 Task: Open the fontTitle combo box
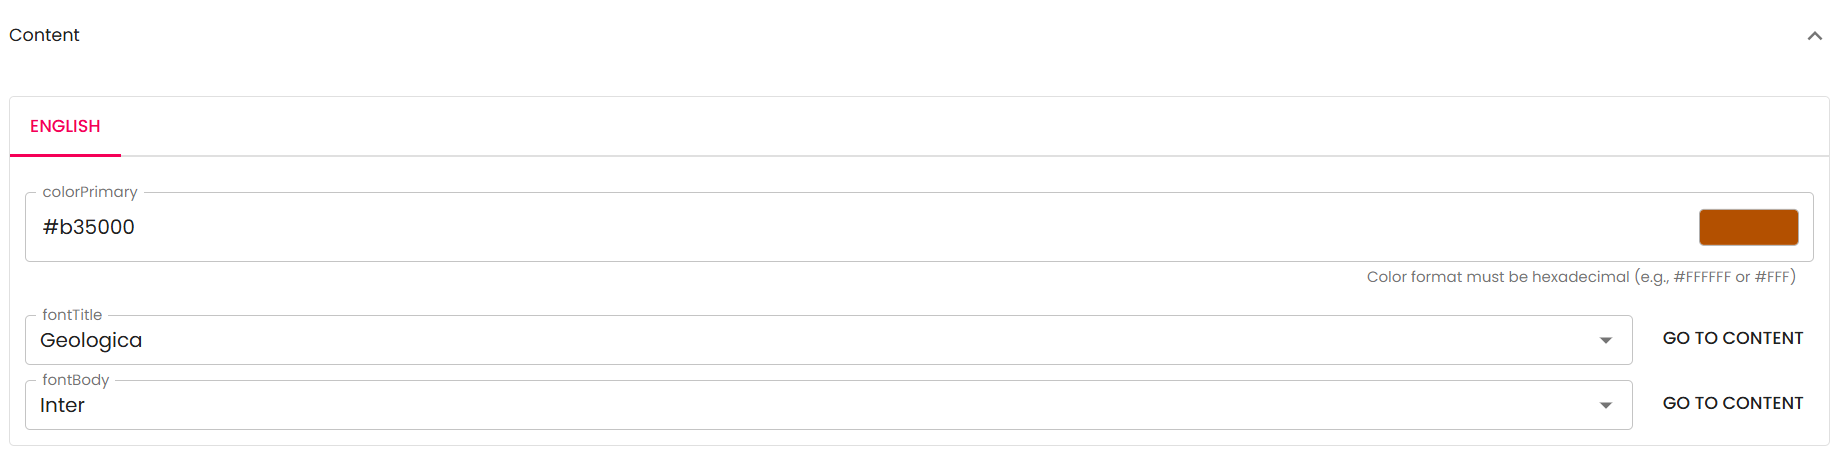coord(800,340)
